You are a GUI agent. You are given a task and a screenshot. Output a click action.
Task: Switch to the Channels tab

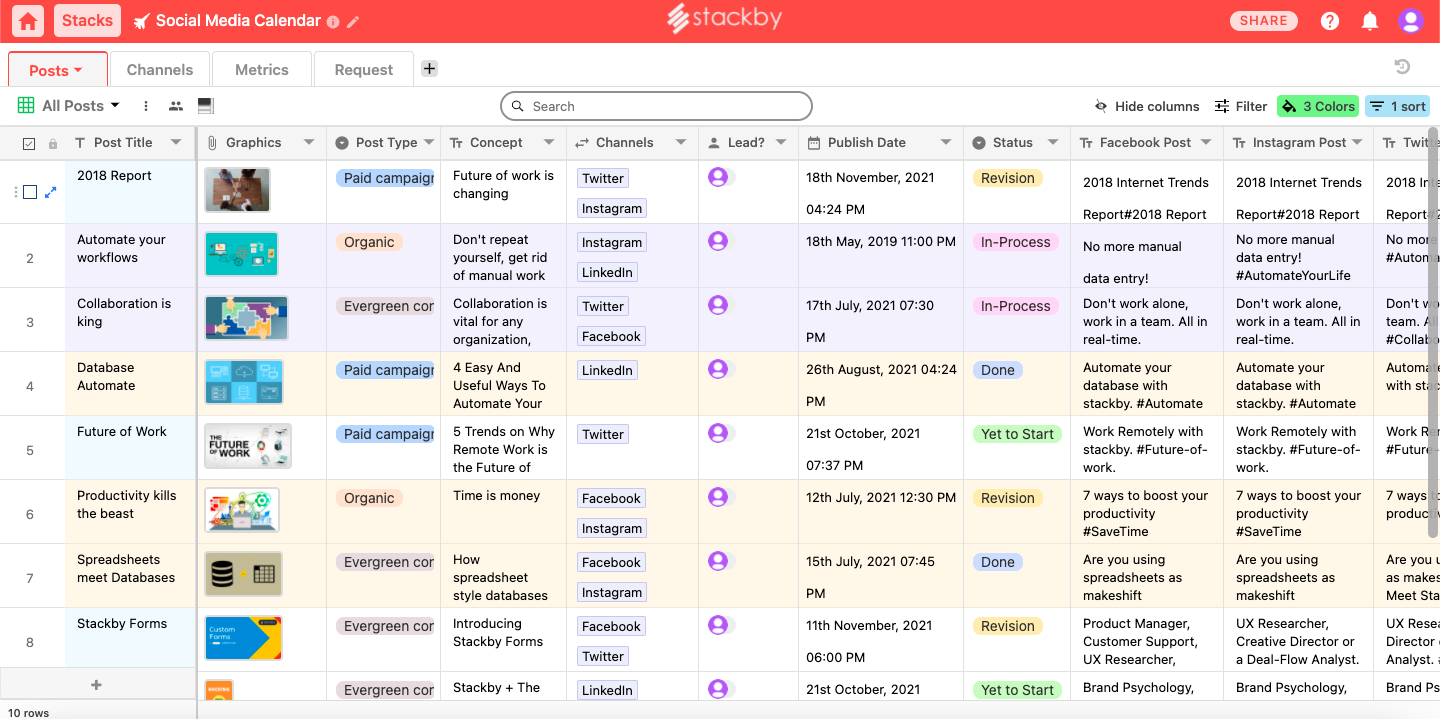pyautogui.click(x=160, y=70)
